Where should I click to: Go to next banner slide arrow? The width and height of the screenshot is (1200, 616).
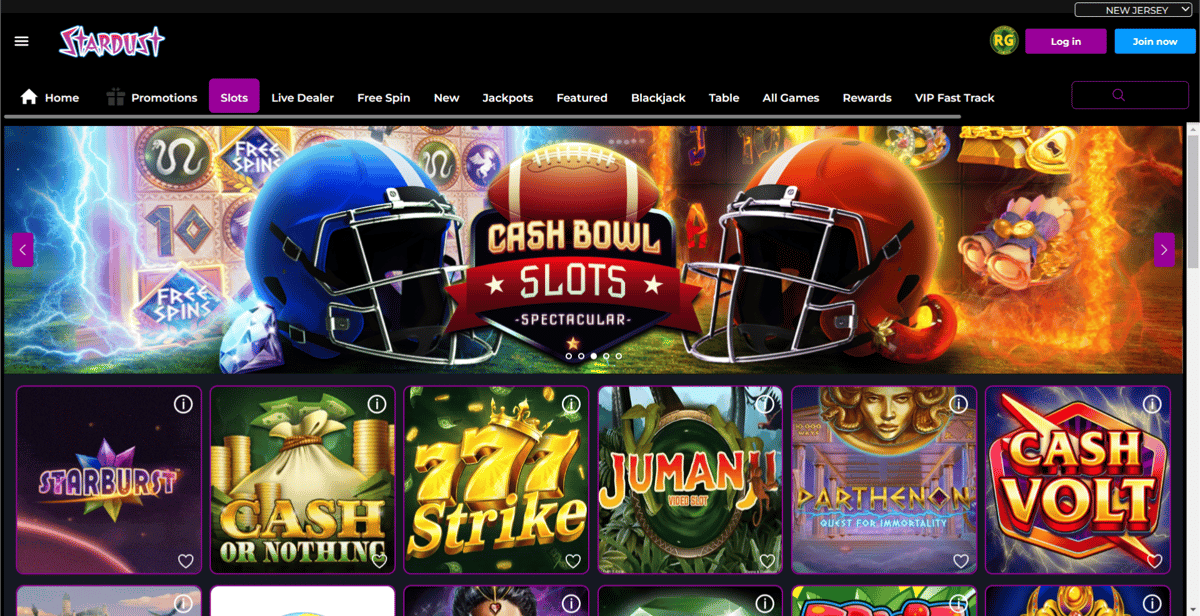[1164, 250]
